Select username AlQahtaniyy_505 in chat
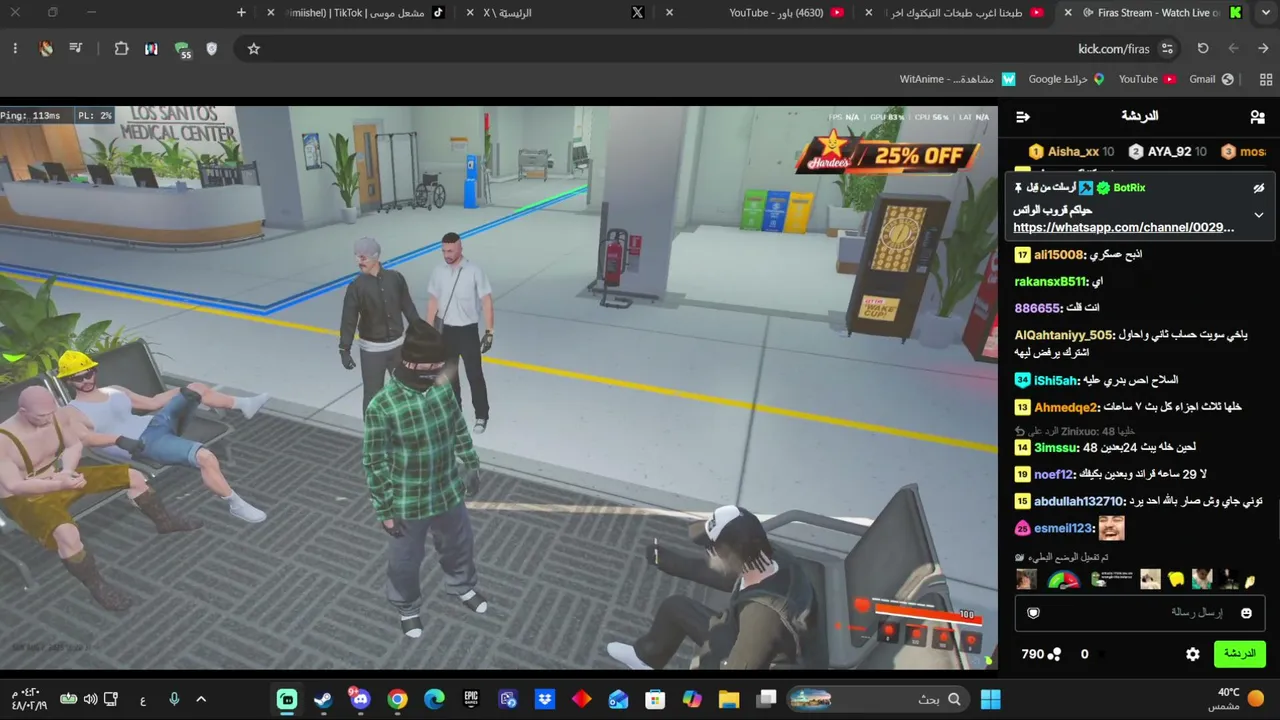The image size is (1280, 720). (x=1064, y=335)
